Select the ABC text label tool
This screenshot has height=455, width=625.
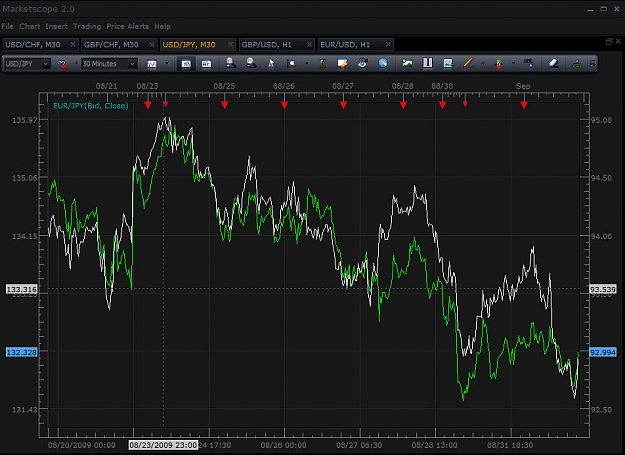pyautogui.click(x=529, y=63)
